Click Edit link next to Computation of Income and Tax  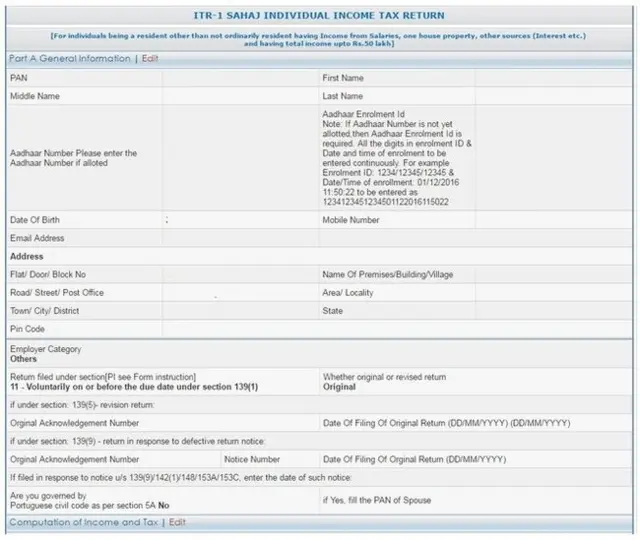coord(177,522)
